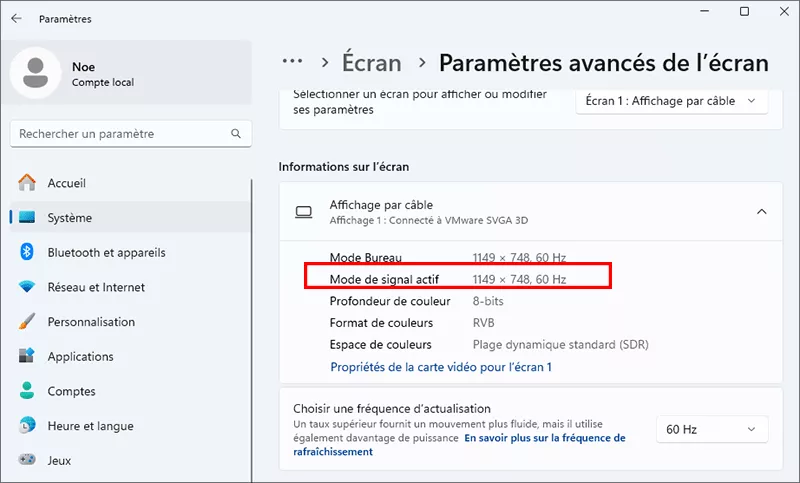
Task: Click the Mode de signal actif value
Action: 519,279
